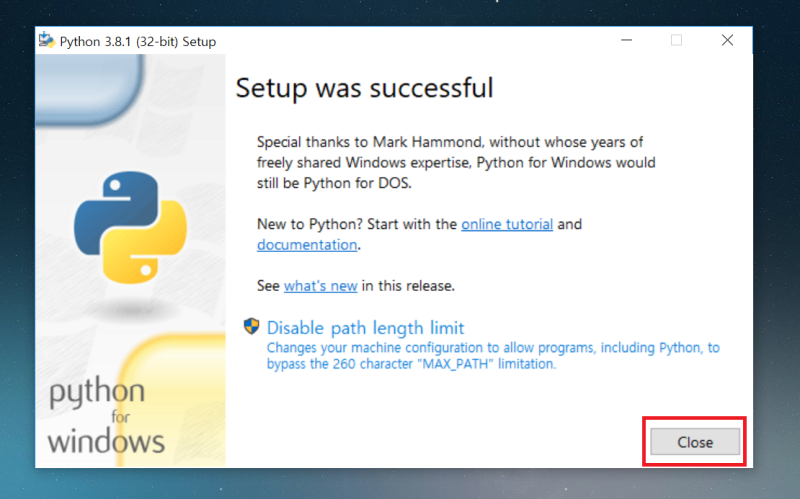Click the Python setup title bar icon
Screen dimensions: 800x499
[46, 40]
